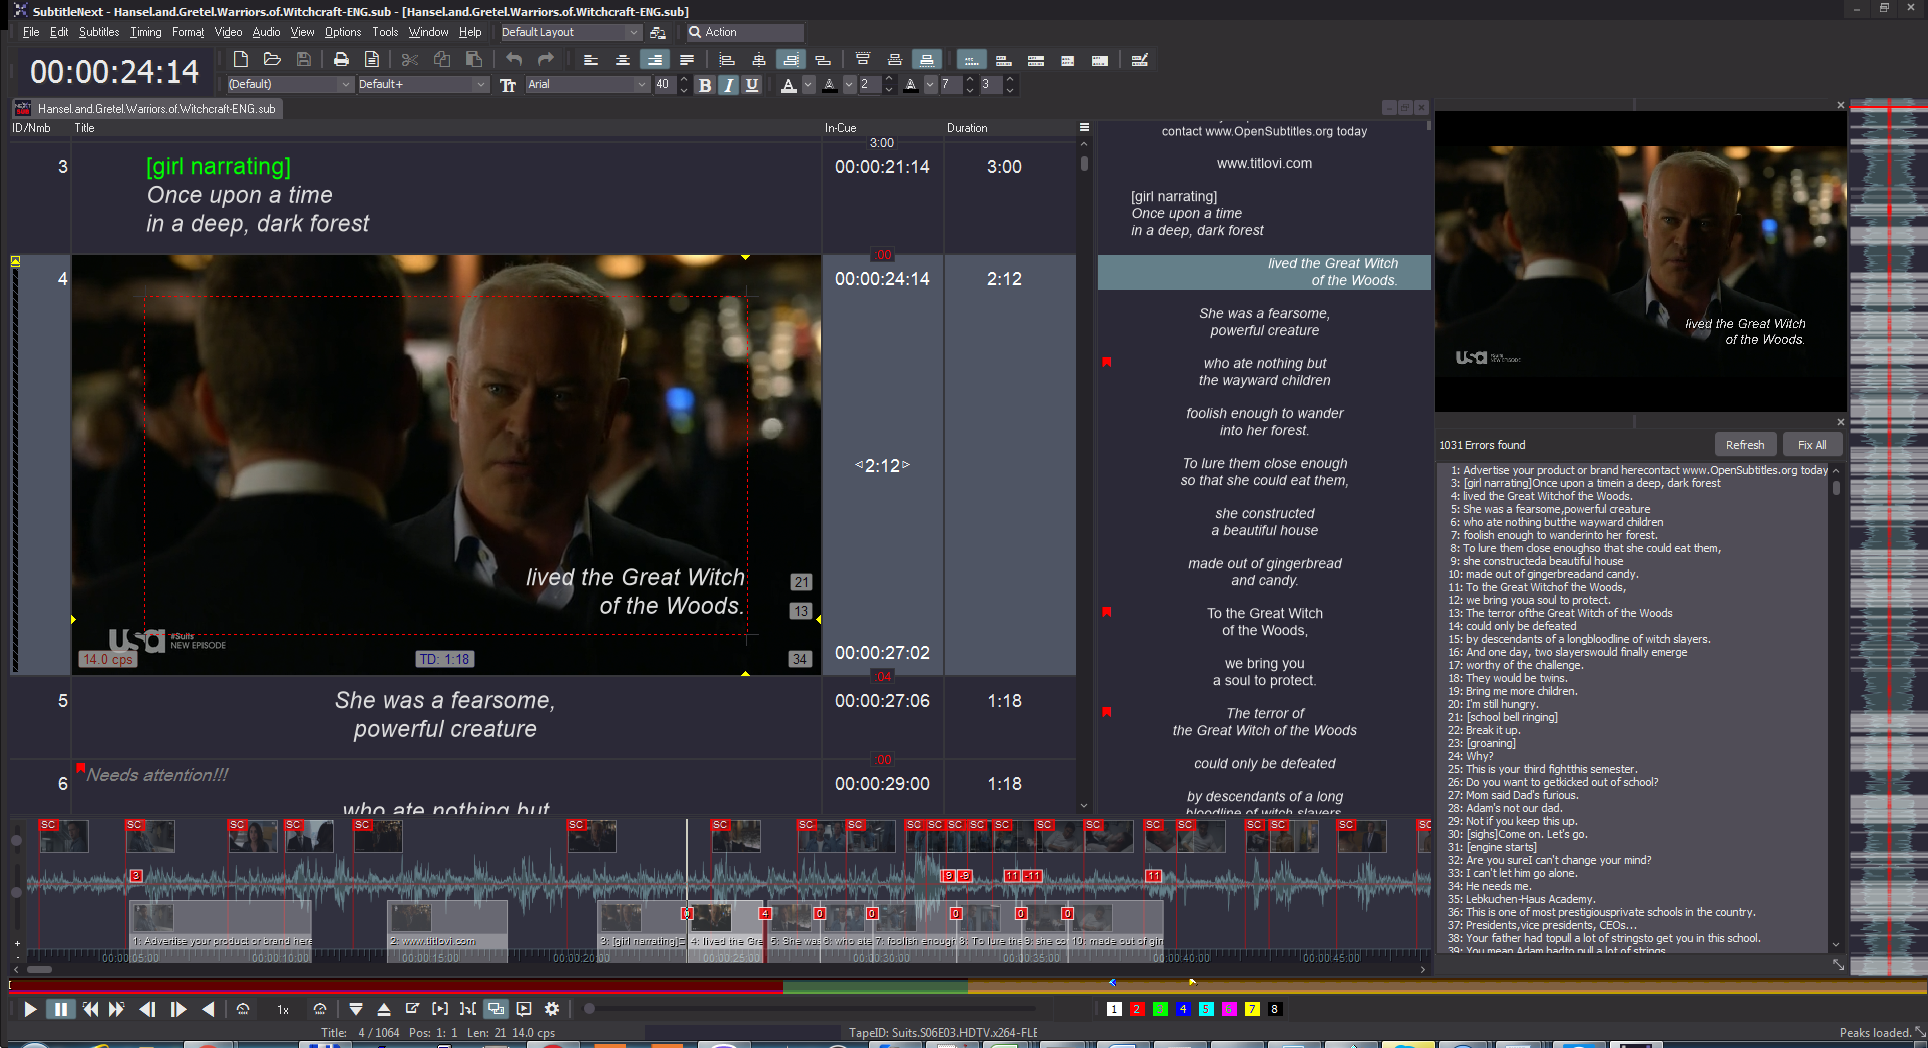Toggle bold formatting on subtitle text
The image size is (1928, 1048).
703,85
